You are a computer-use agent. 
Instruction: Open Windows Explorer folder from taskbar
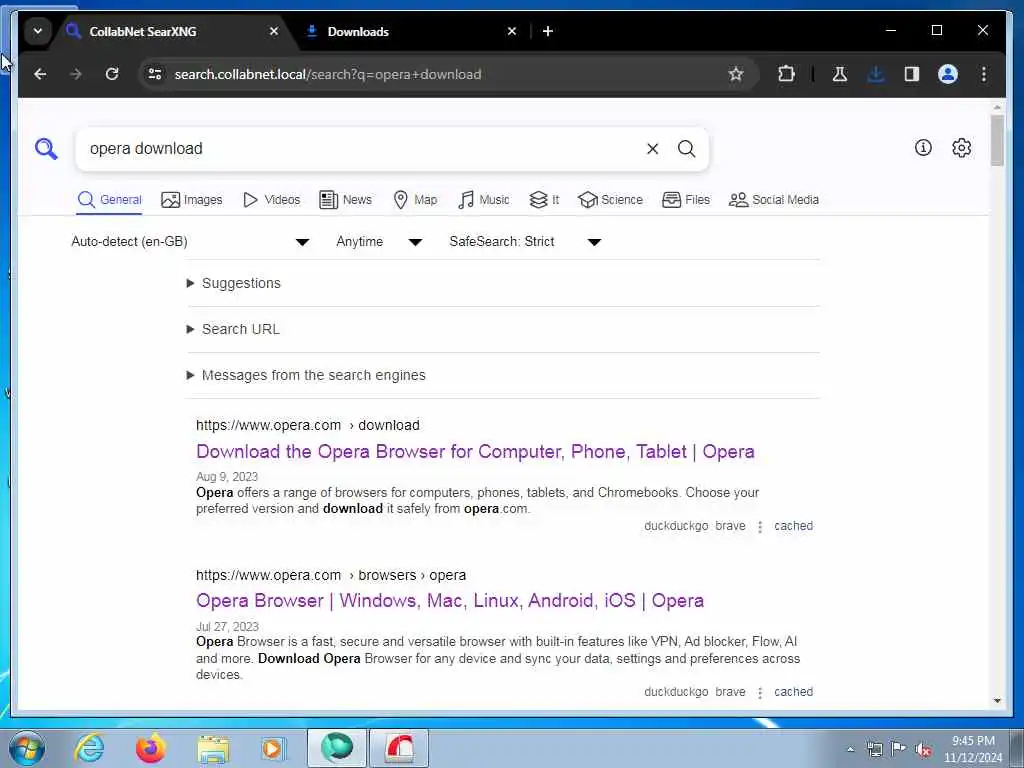[x=213, y=748]
